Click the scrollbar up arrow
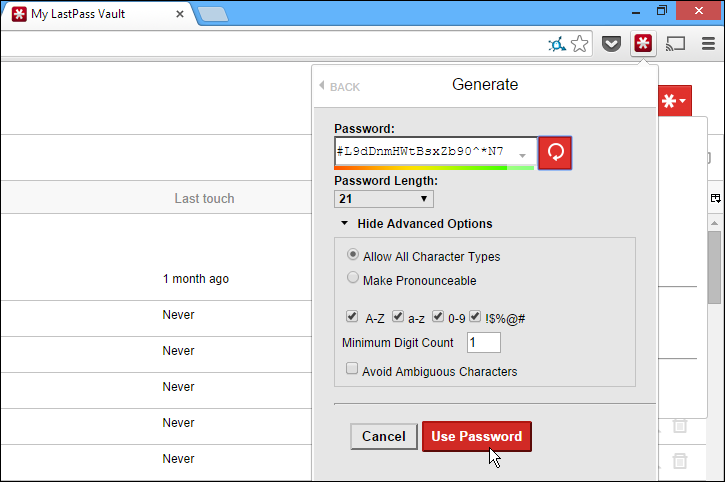This screenshot has height=482, width=725. 714,223
